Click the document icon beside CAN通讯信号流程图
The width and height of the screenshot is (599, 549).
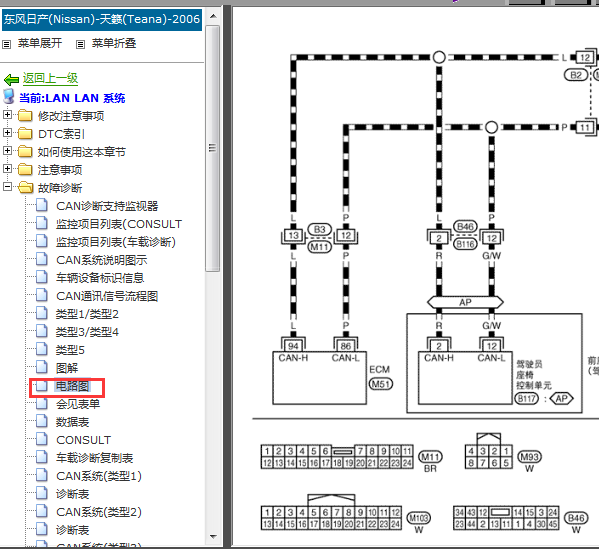point(42,295)
